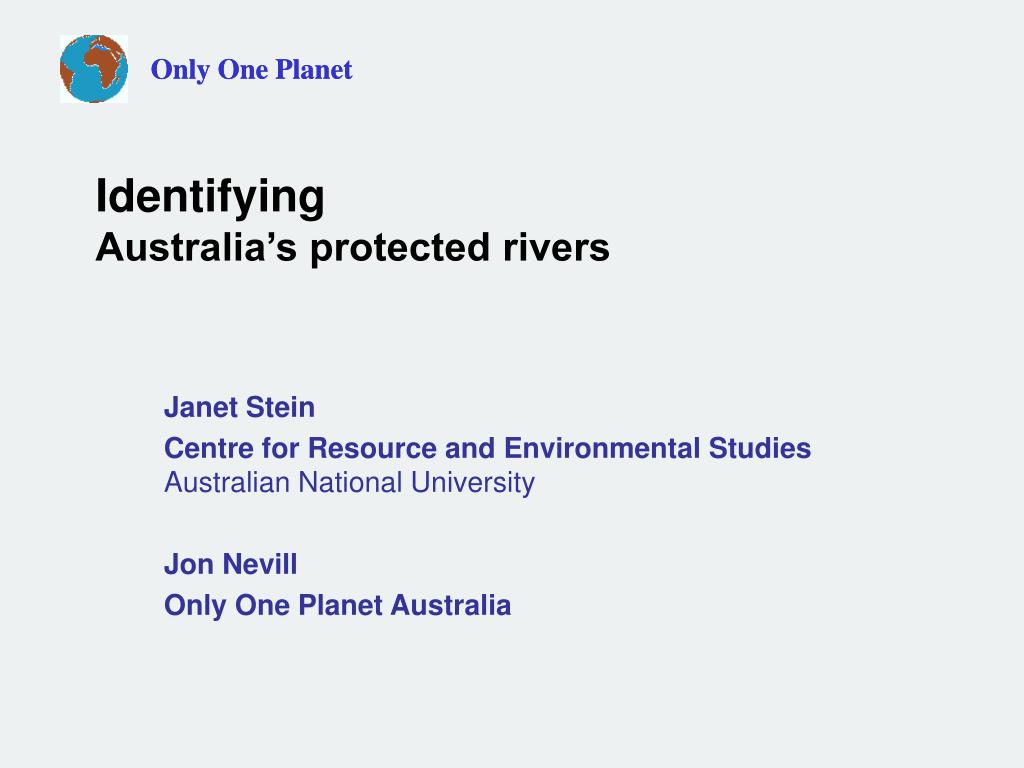This screenshot has width=1024, height=768.
Task: Click "Only One" in the bottom organisation line
Action: click(x=227, y=605)
